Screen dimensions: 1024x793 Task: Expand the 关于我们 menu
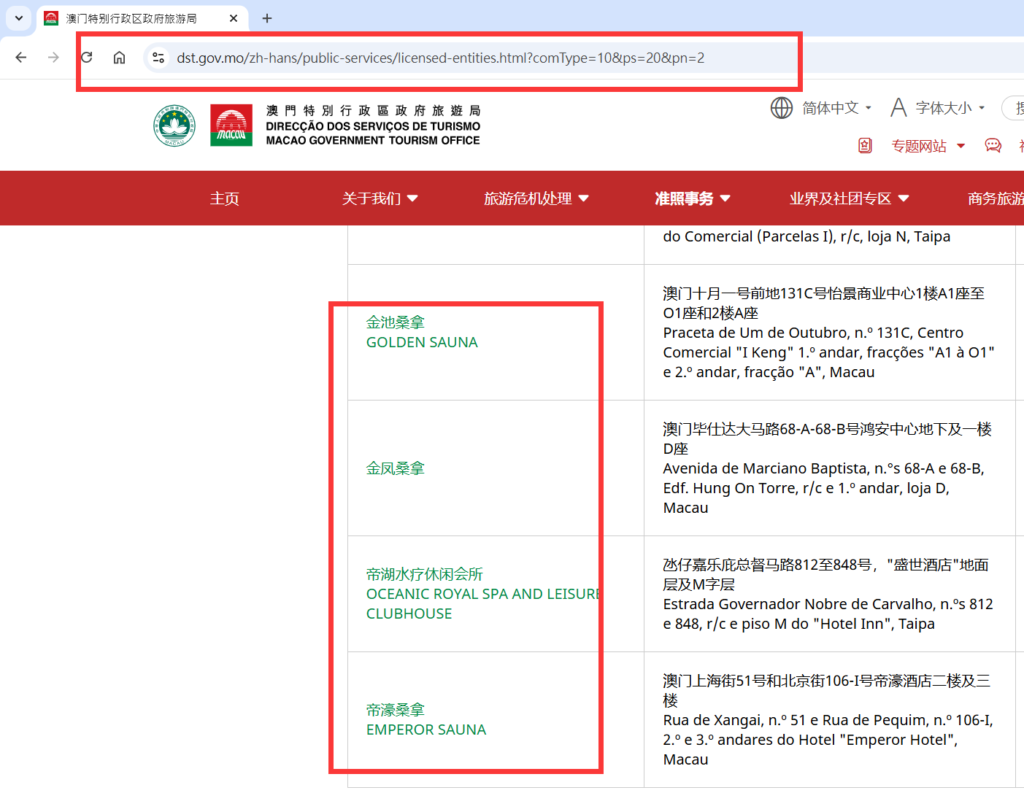click(x=379, y=199)
